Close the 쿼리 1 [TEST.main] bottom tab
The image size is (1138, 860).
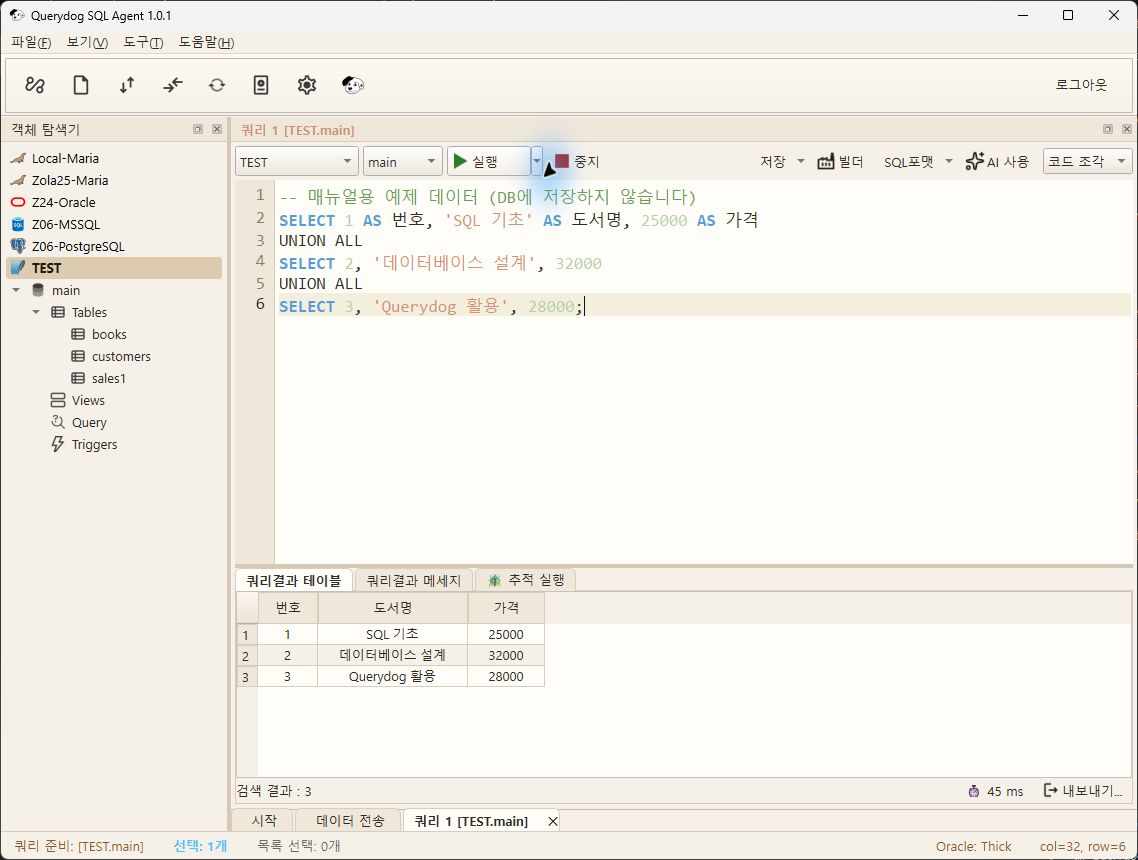[552, 821]
